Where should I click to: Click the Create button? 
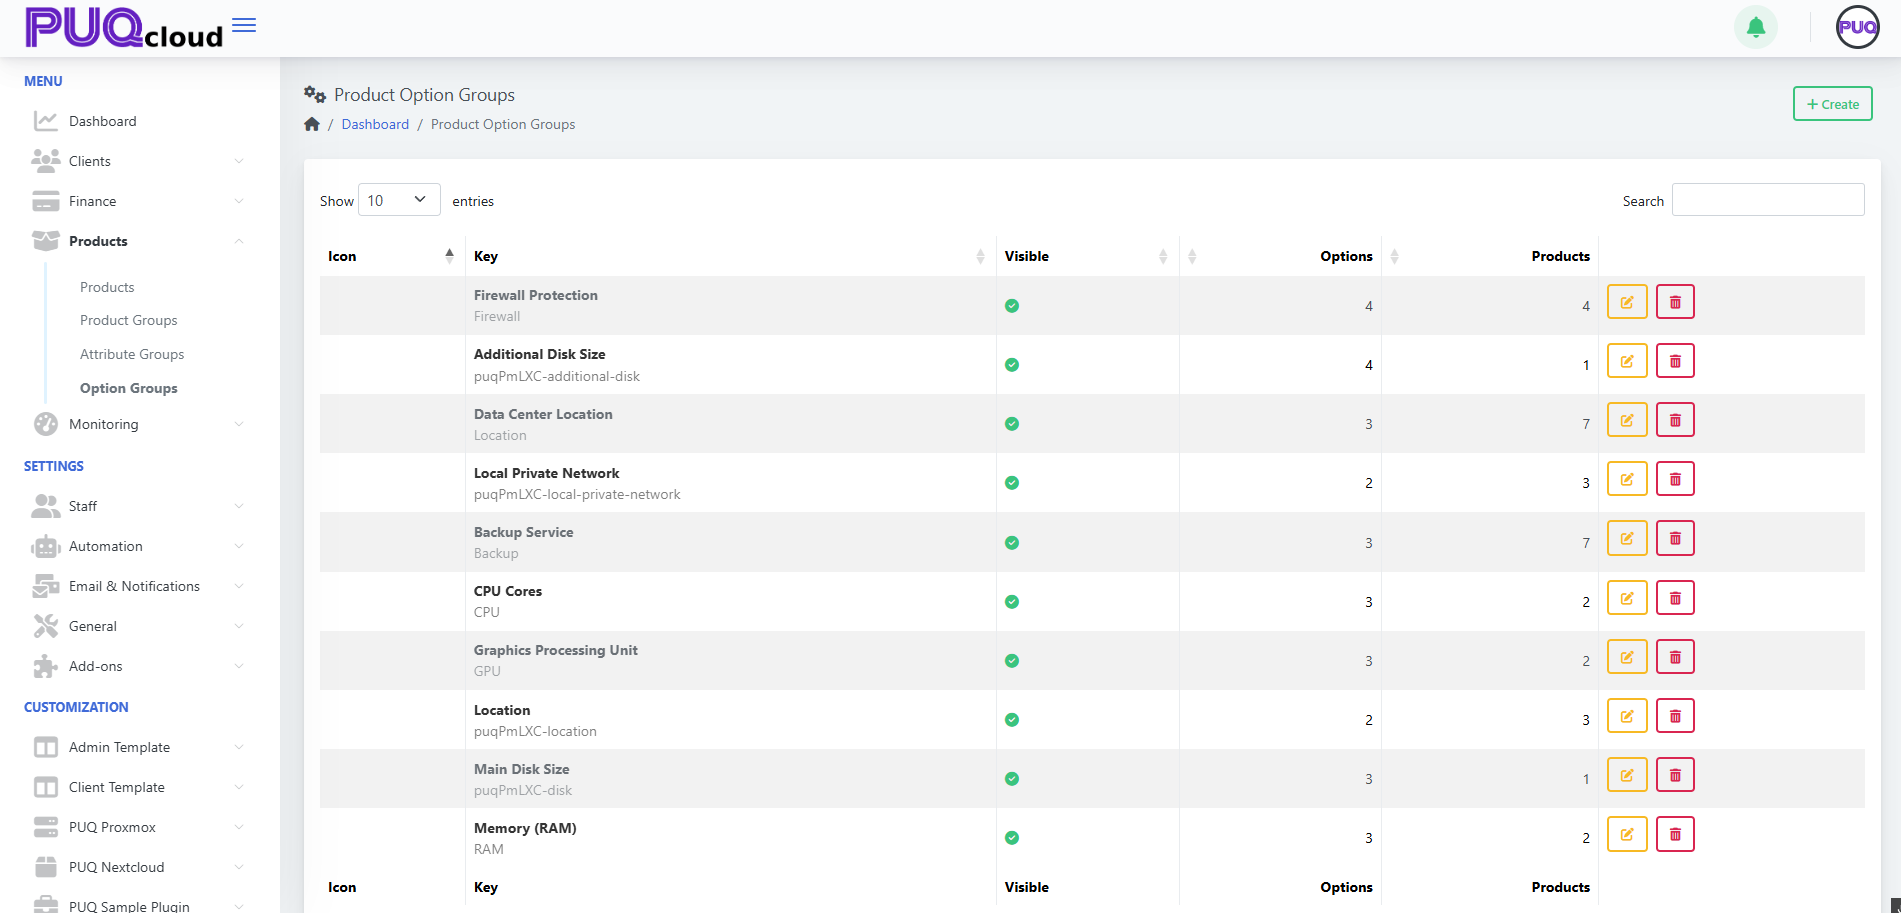(x=1832, y=104)
